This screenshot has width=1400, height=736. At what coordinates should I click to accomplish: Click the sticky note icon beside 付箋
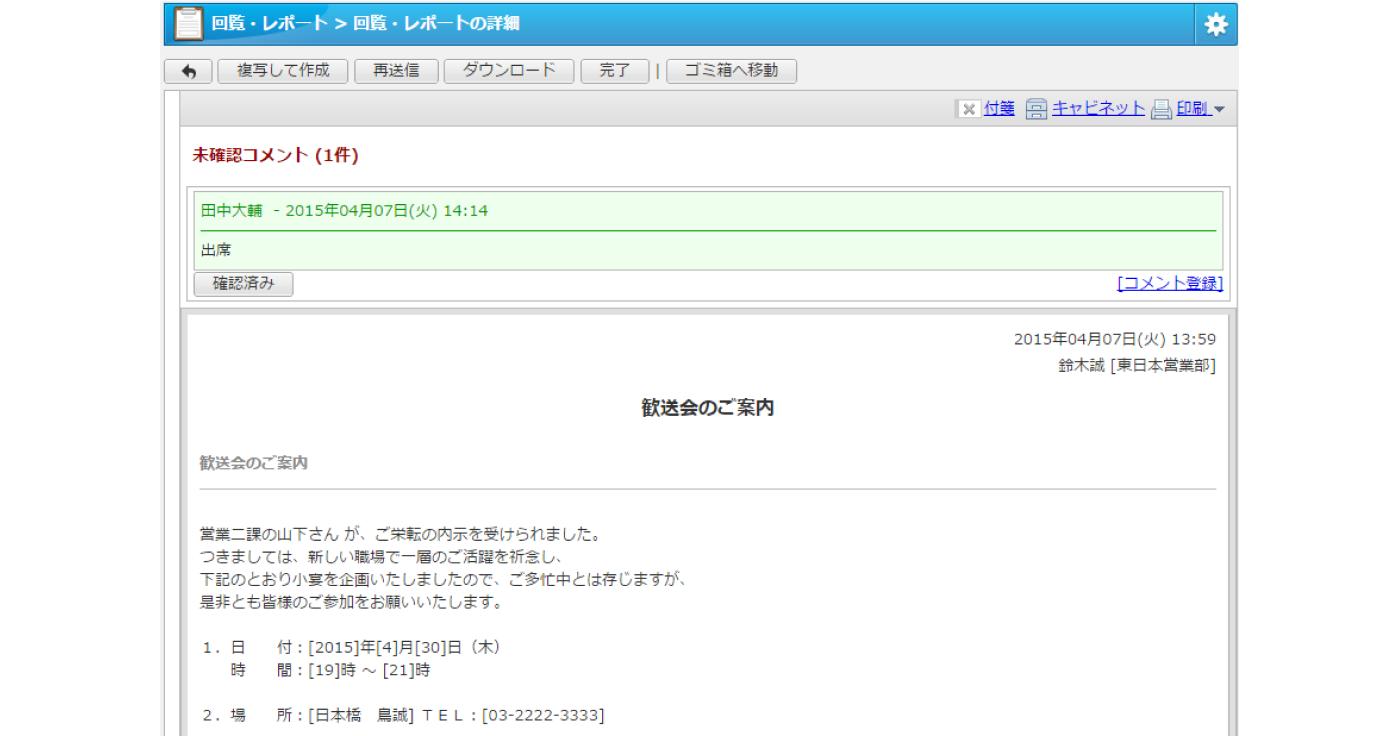tap(968, 109)
